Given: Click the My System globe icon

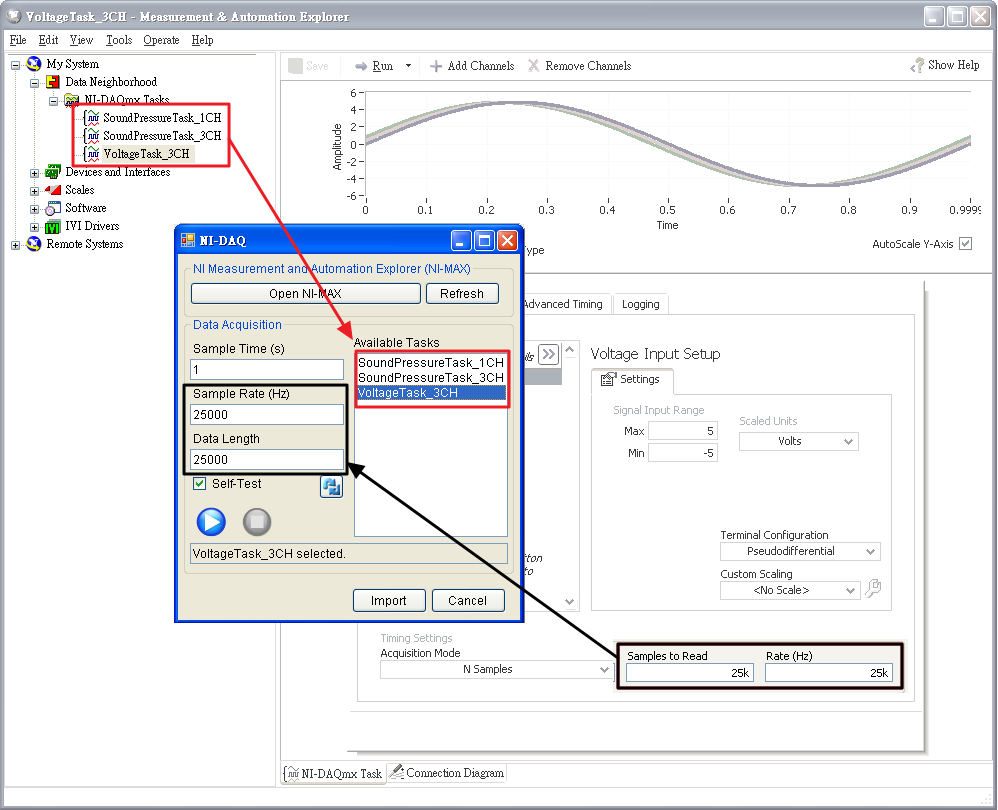Looking at the screenshot, I should (x=34, y=64).
